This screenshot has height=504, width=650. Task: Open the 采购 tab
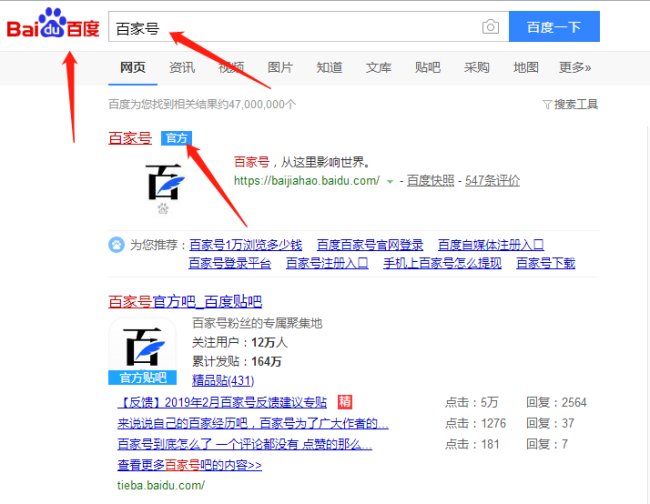pyautogui.click(x=477, y=67)
